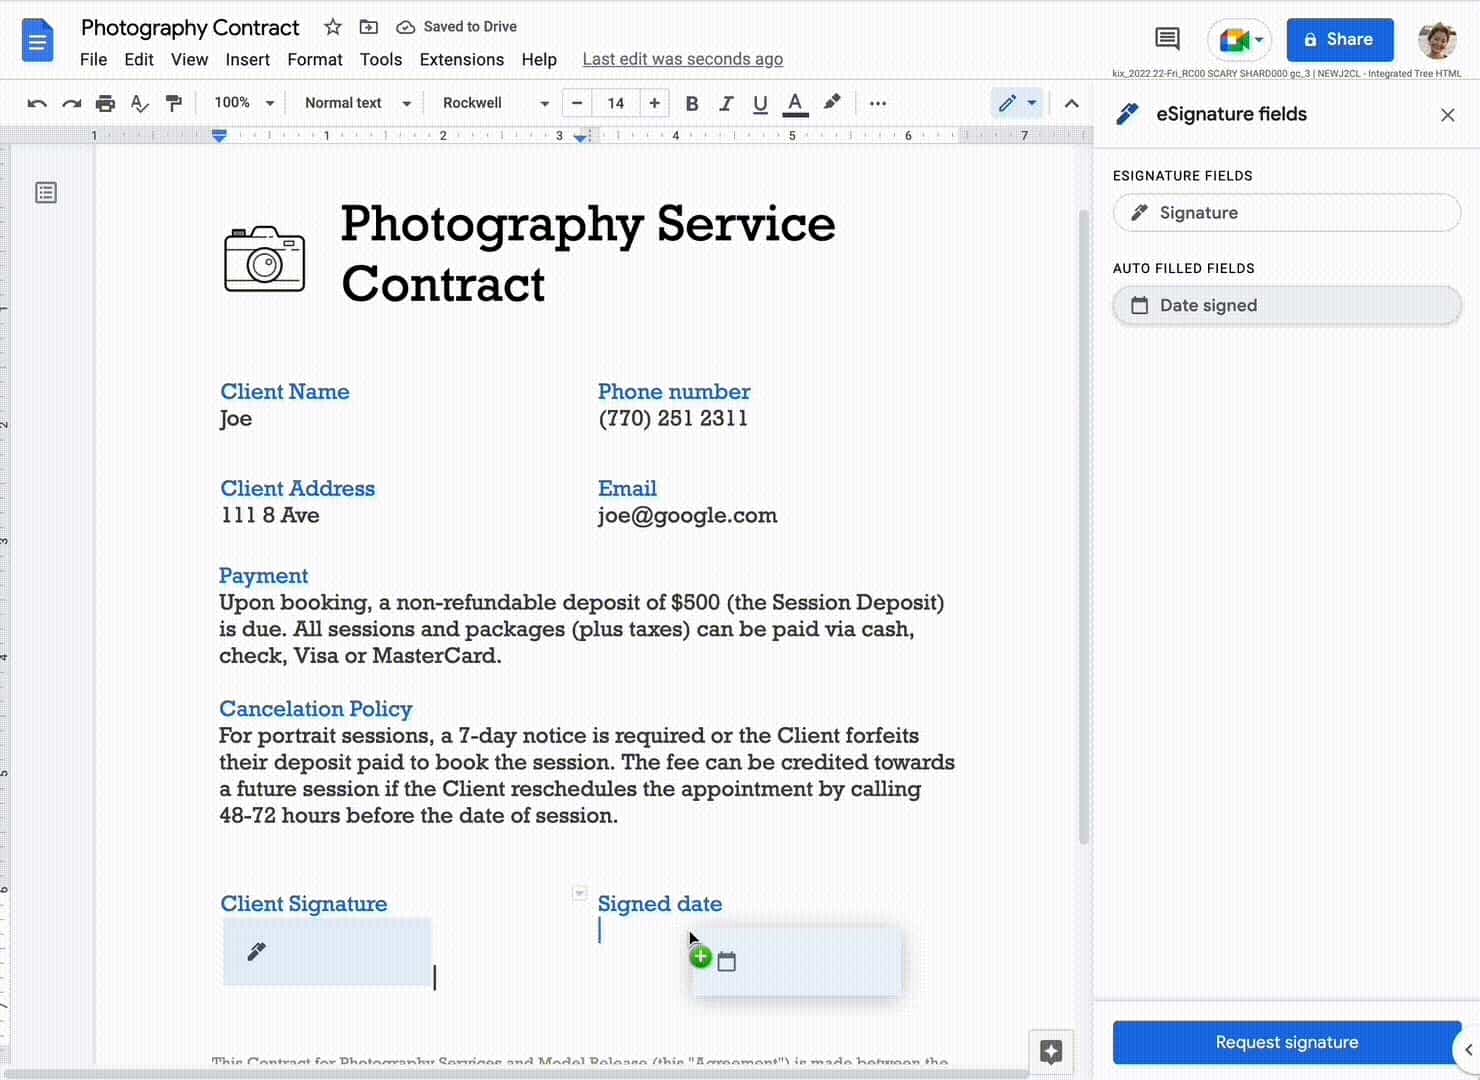Open the Insert menu
Image resolution: width=1480 pixels, height=1080 pixels.
(x=247, y=59)
